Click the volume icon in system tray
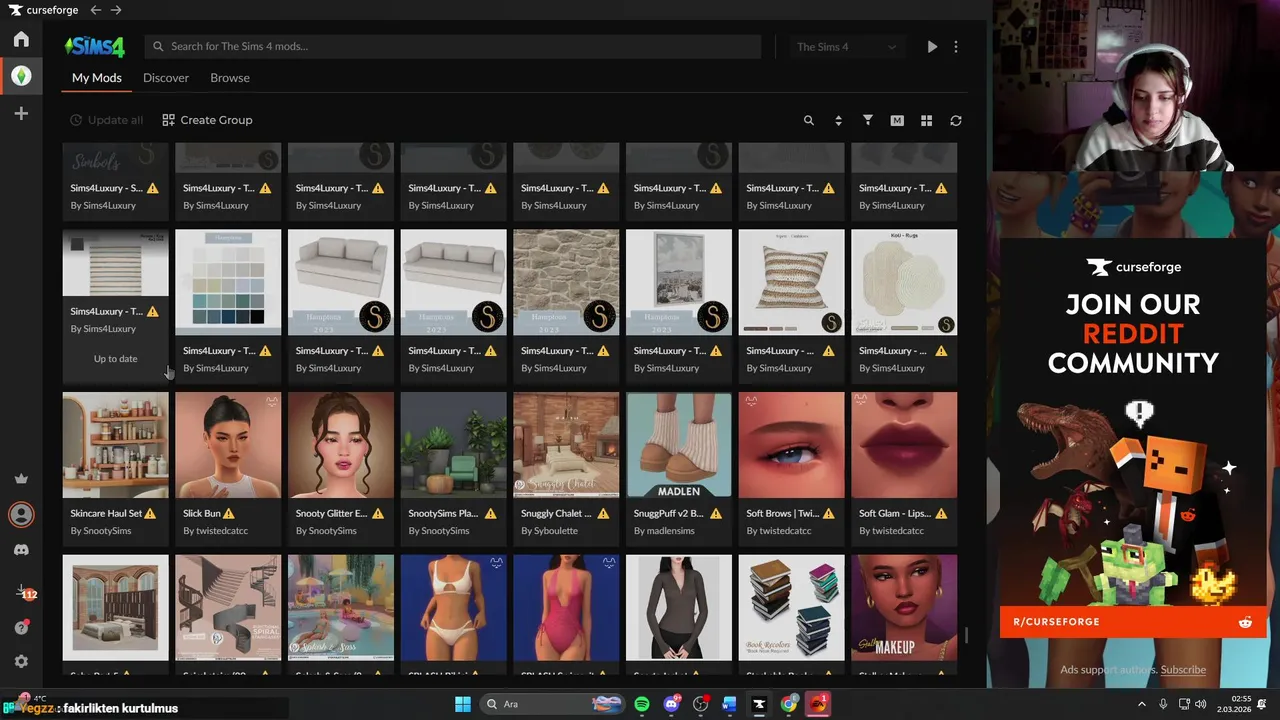The height and width of the screenshot is (720, 1280). tap(1200, 704)
